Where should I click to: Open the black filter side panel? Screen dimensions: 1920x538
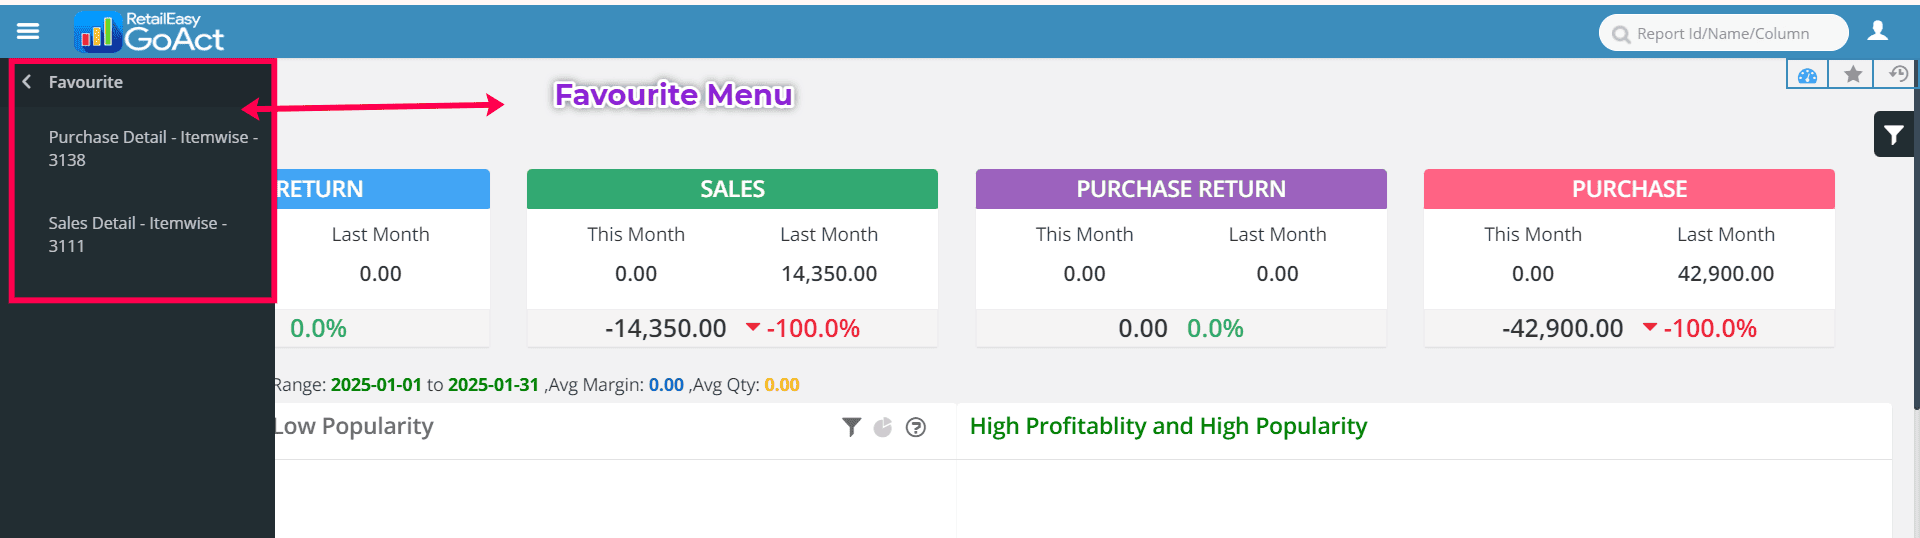tap(1893, 135)
